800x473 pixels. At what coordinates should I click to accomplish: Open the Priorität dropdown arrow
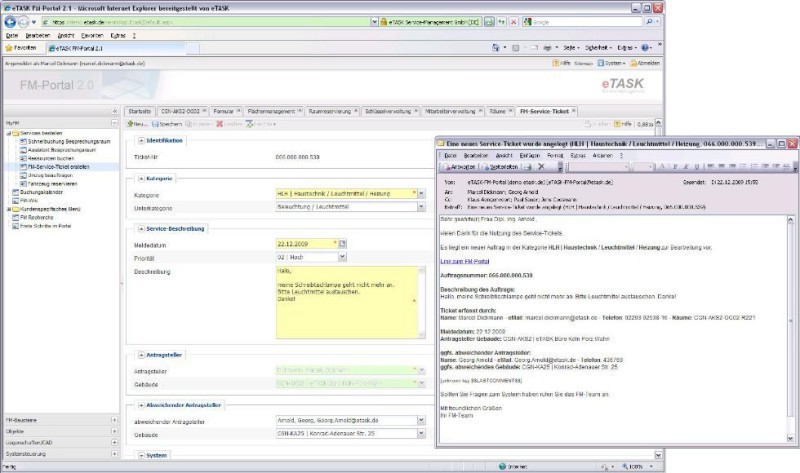pos(342,257)
